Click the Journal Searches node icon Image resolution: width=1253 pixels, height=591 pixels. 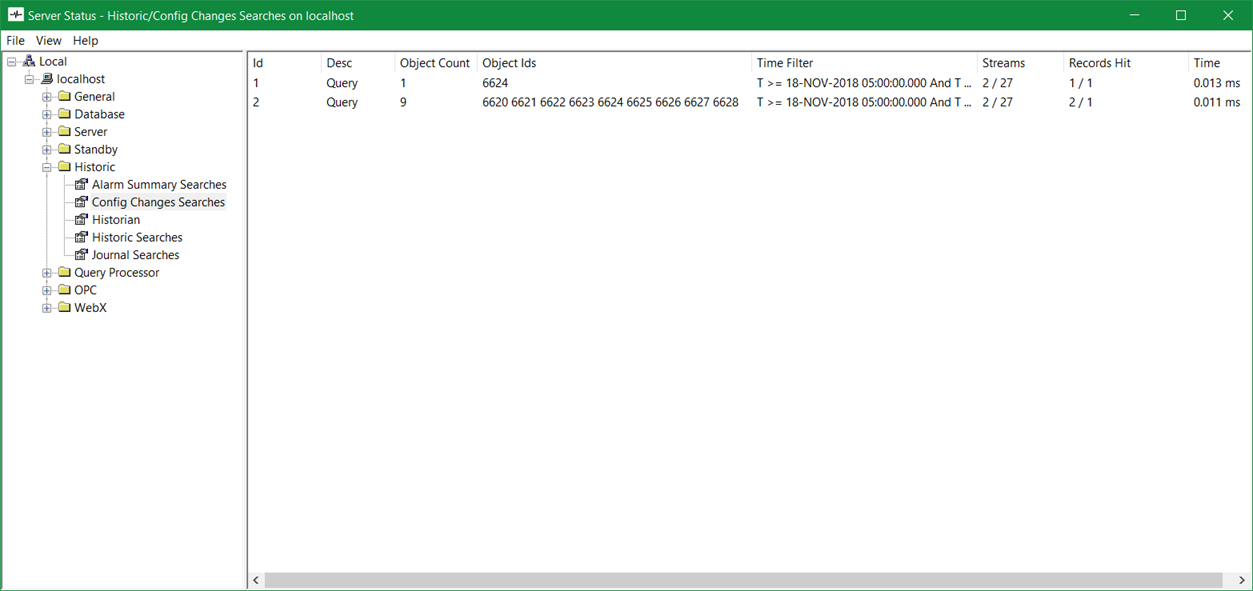pyautogui.click(x=82, y=255)
